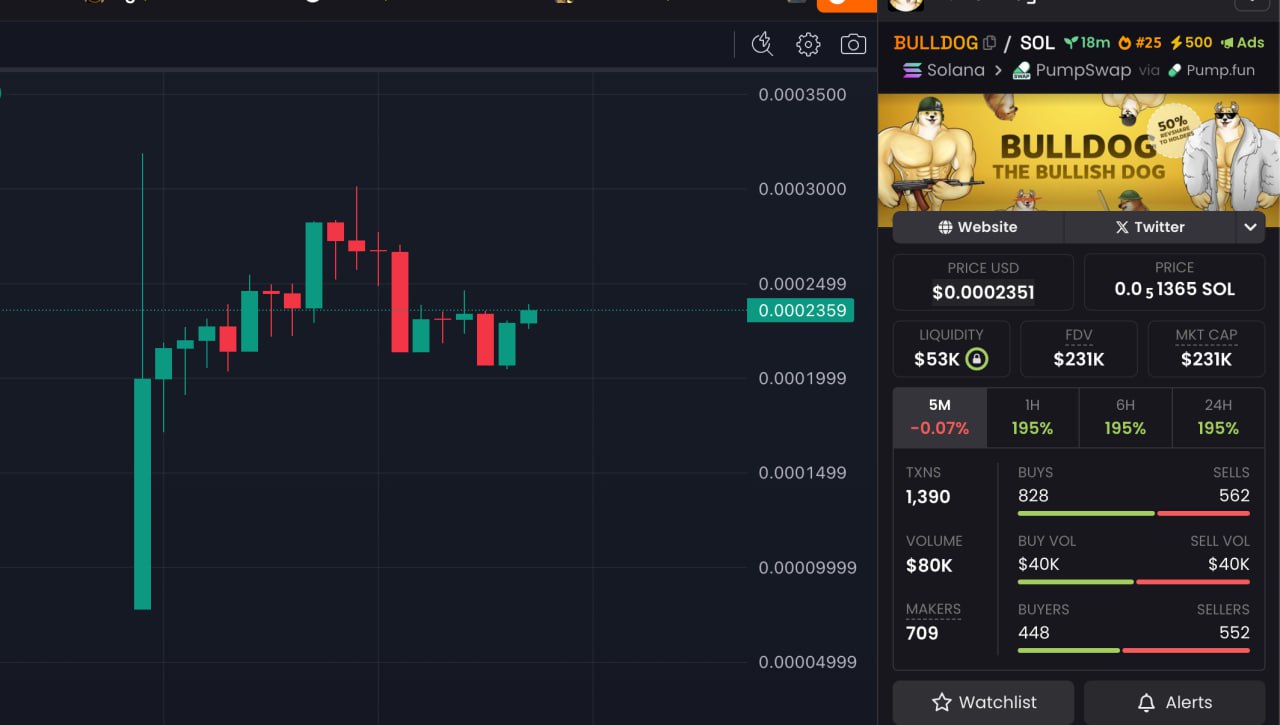Viewport: 1280px width, 725px height.
Task: Take a chart snapshot with the camera icon
Action: [x=853, y=44]
